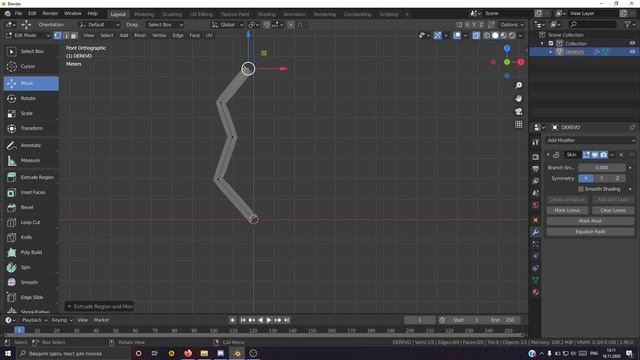Hide DEREVO object in outliner
Screen dimensions: 640x360
pyautogui.click(x=632, y=52)
